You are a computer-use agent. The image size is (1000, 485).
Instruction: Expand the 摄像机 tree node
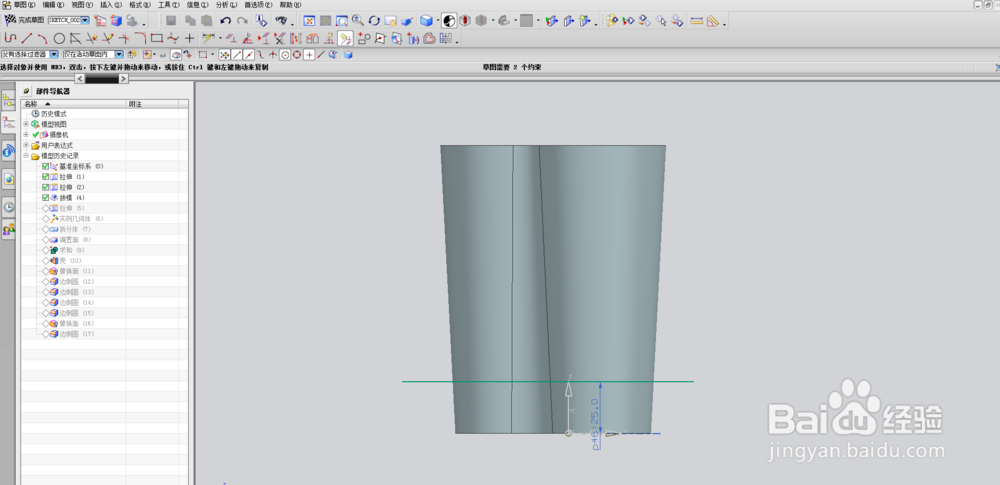pyautogui.click(x=26, y=135)
